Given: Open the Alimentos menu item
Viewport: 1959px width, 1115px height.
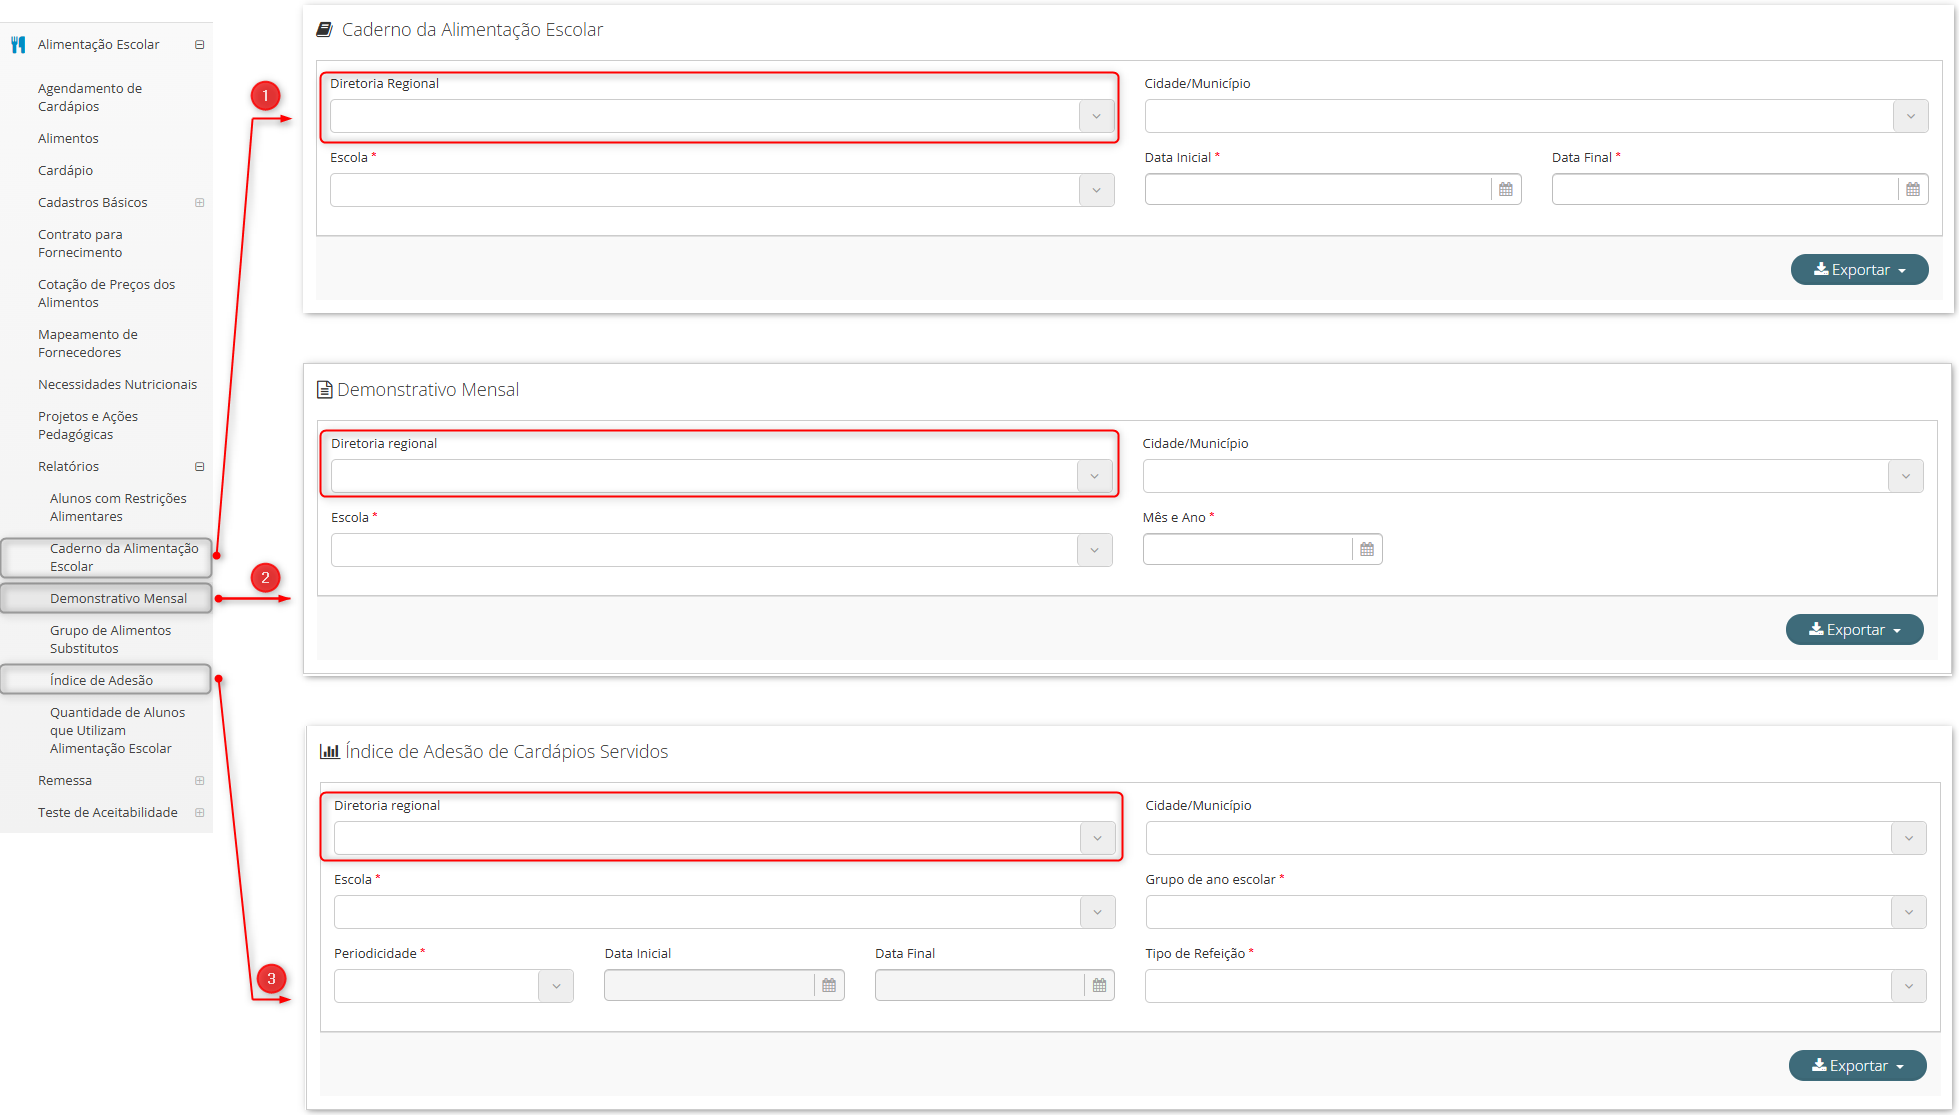Looking at the screenshot, I should (68, 139).
